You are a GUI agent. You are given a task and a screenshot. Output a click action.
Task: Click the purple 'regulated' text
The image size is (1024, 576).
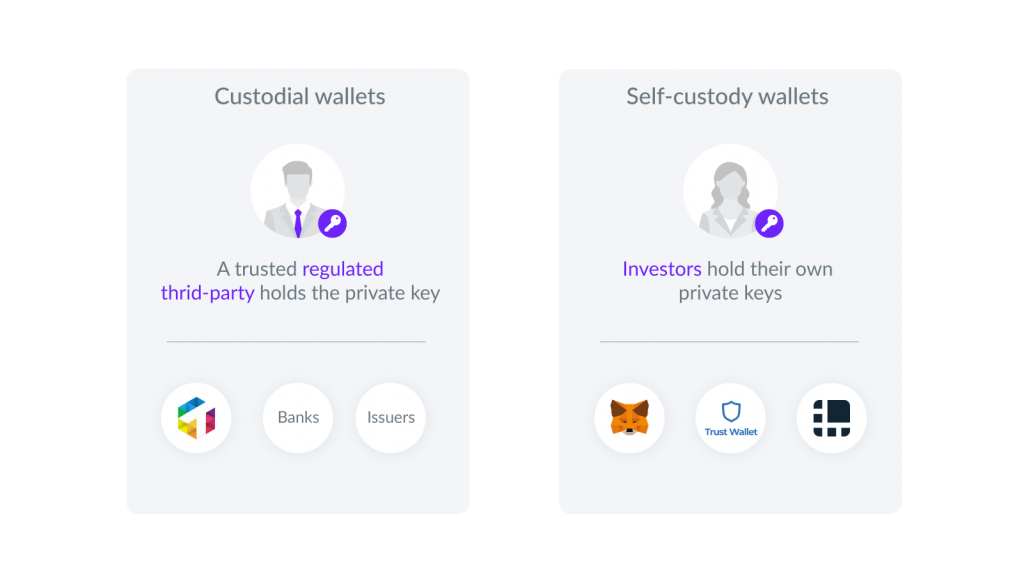[x=343, y=269]
